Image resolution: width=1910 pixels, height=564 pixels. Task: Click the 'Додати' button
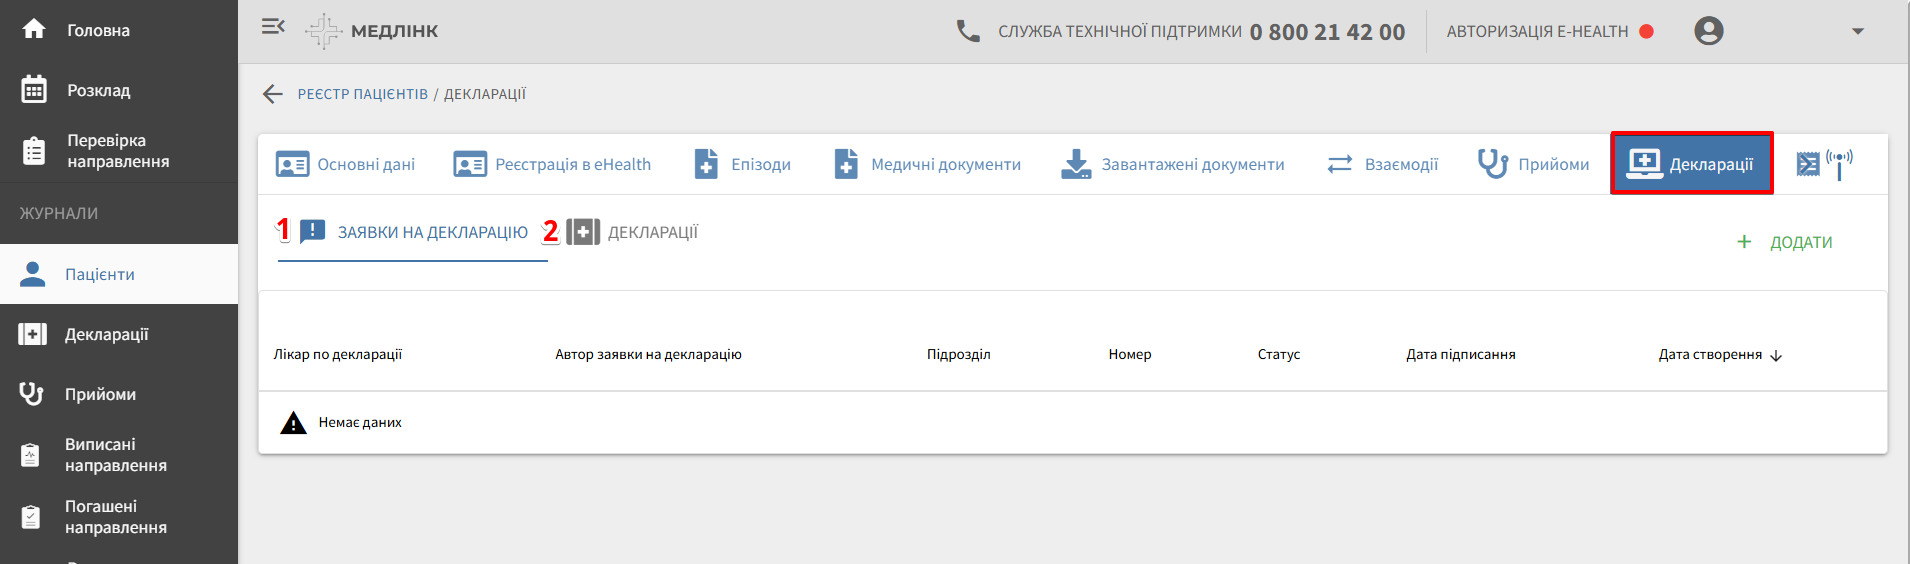click(x=1785, y=242)
